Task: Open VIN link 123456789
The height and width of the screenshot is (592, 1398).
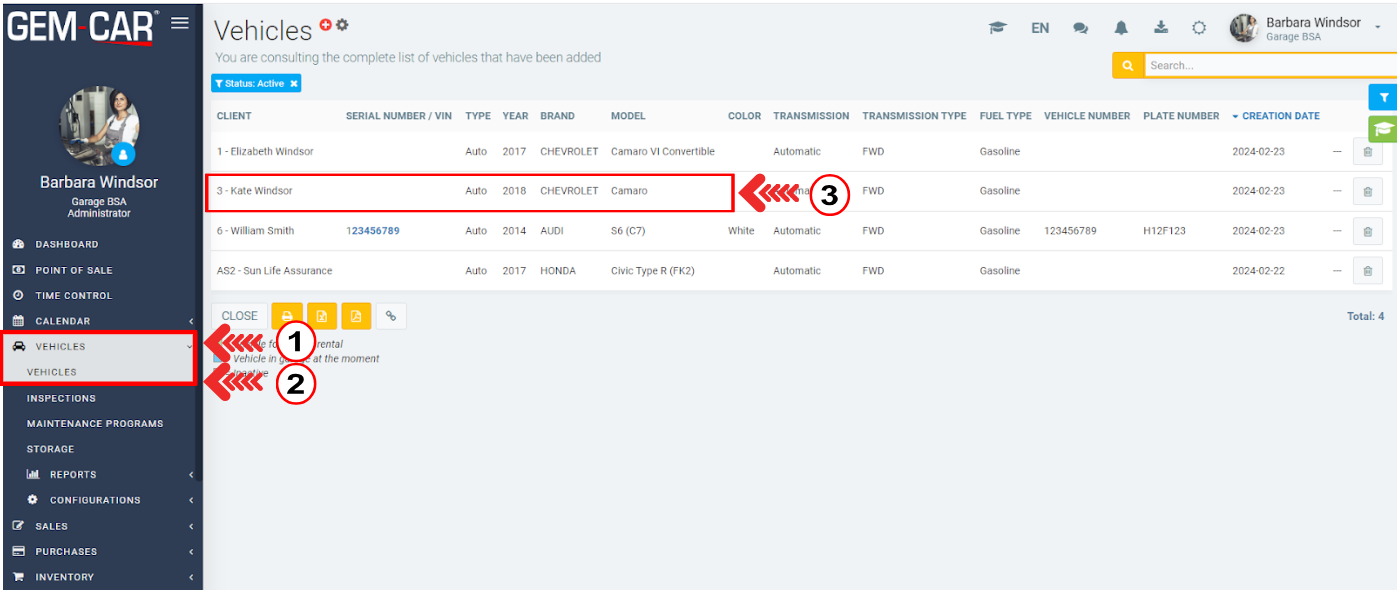Action: [373, 231]
